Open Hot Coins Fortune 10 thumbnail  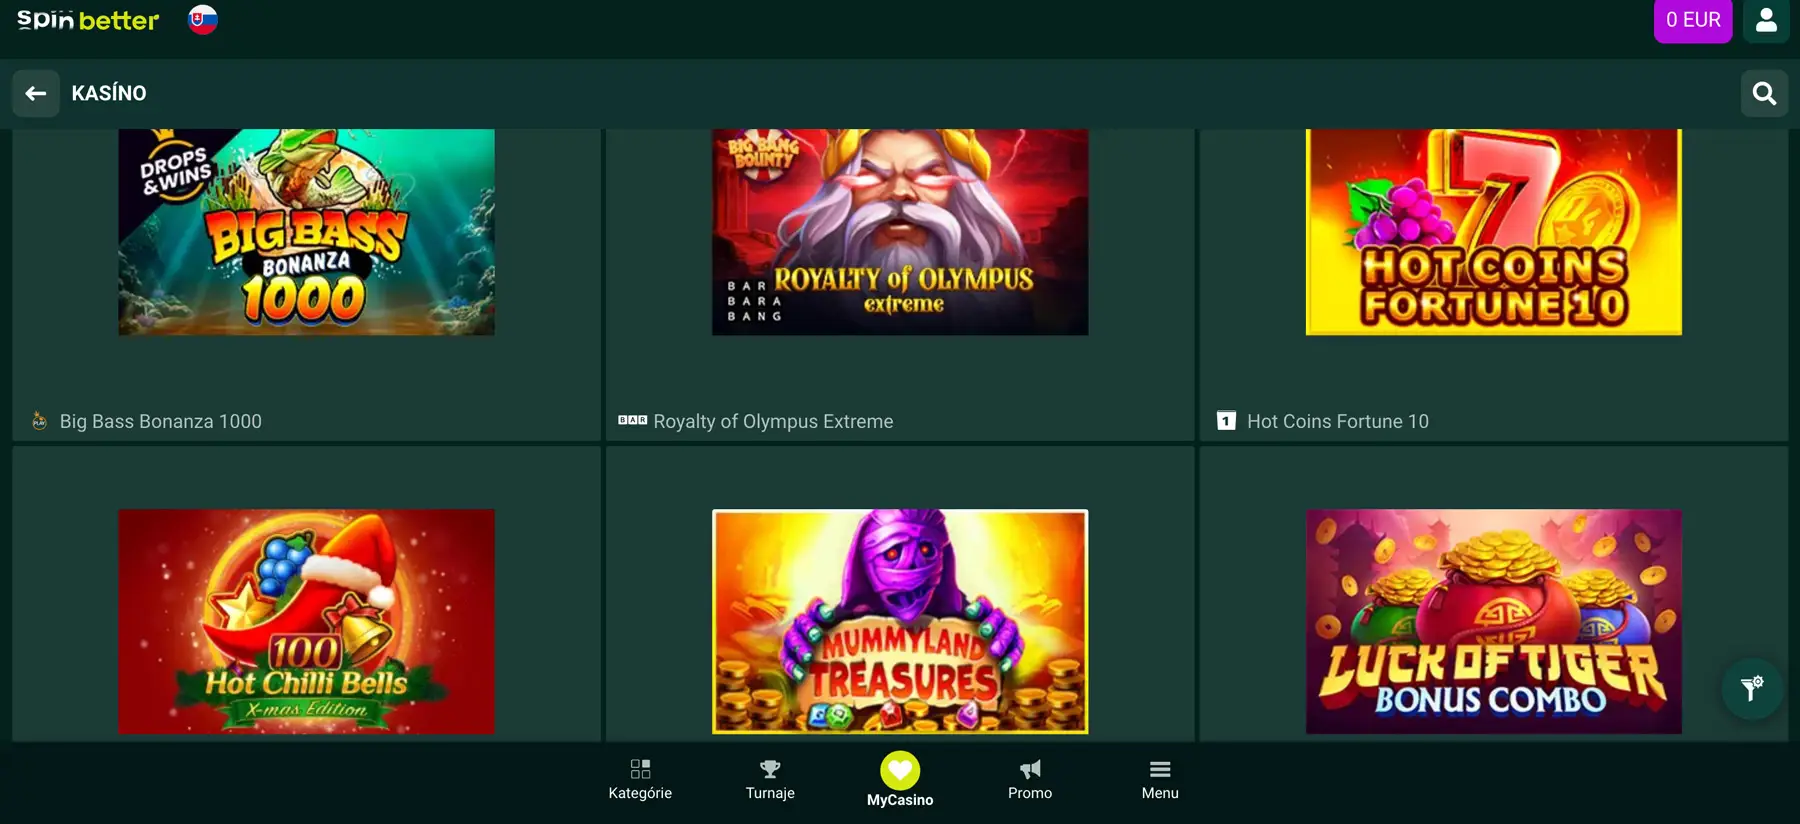tap(1494, 232)
